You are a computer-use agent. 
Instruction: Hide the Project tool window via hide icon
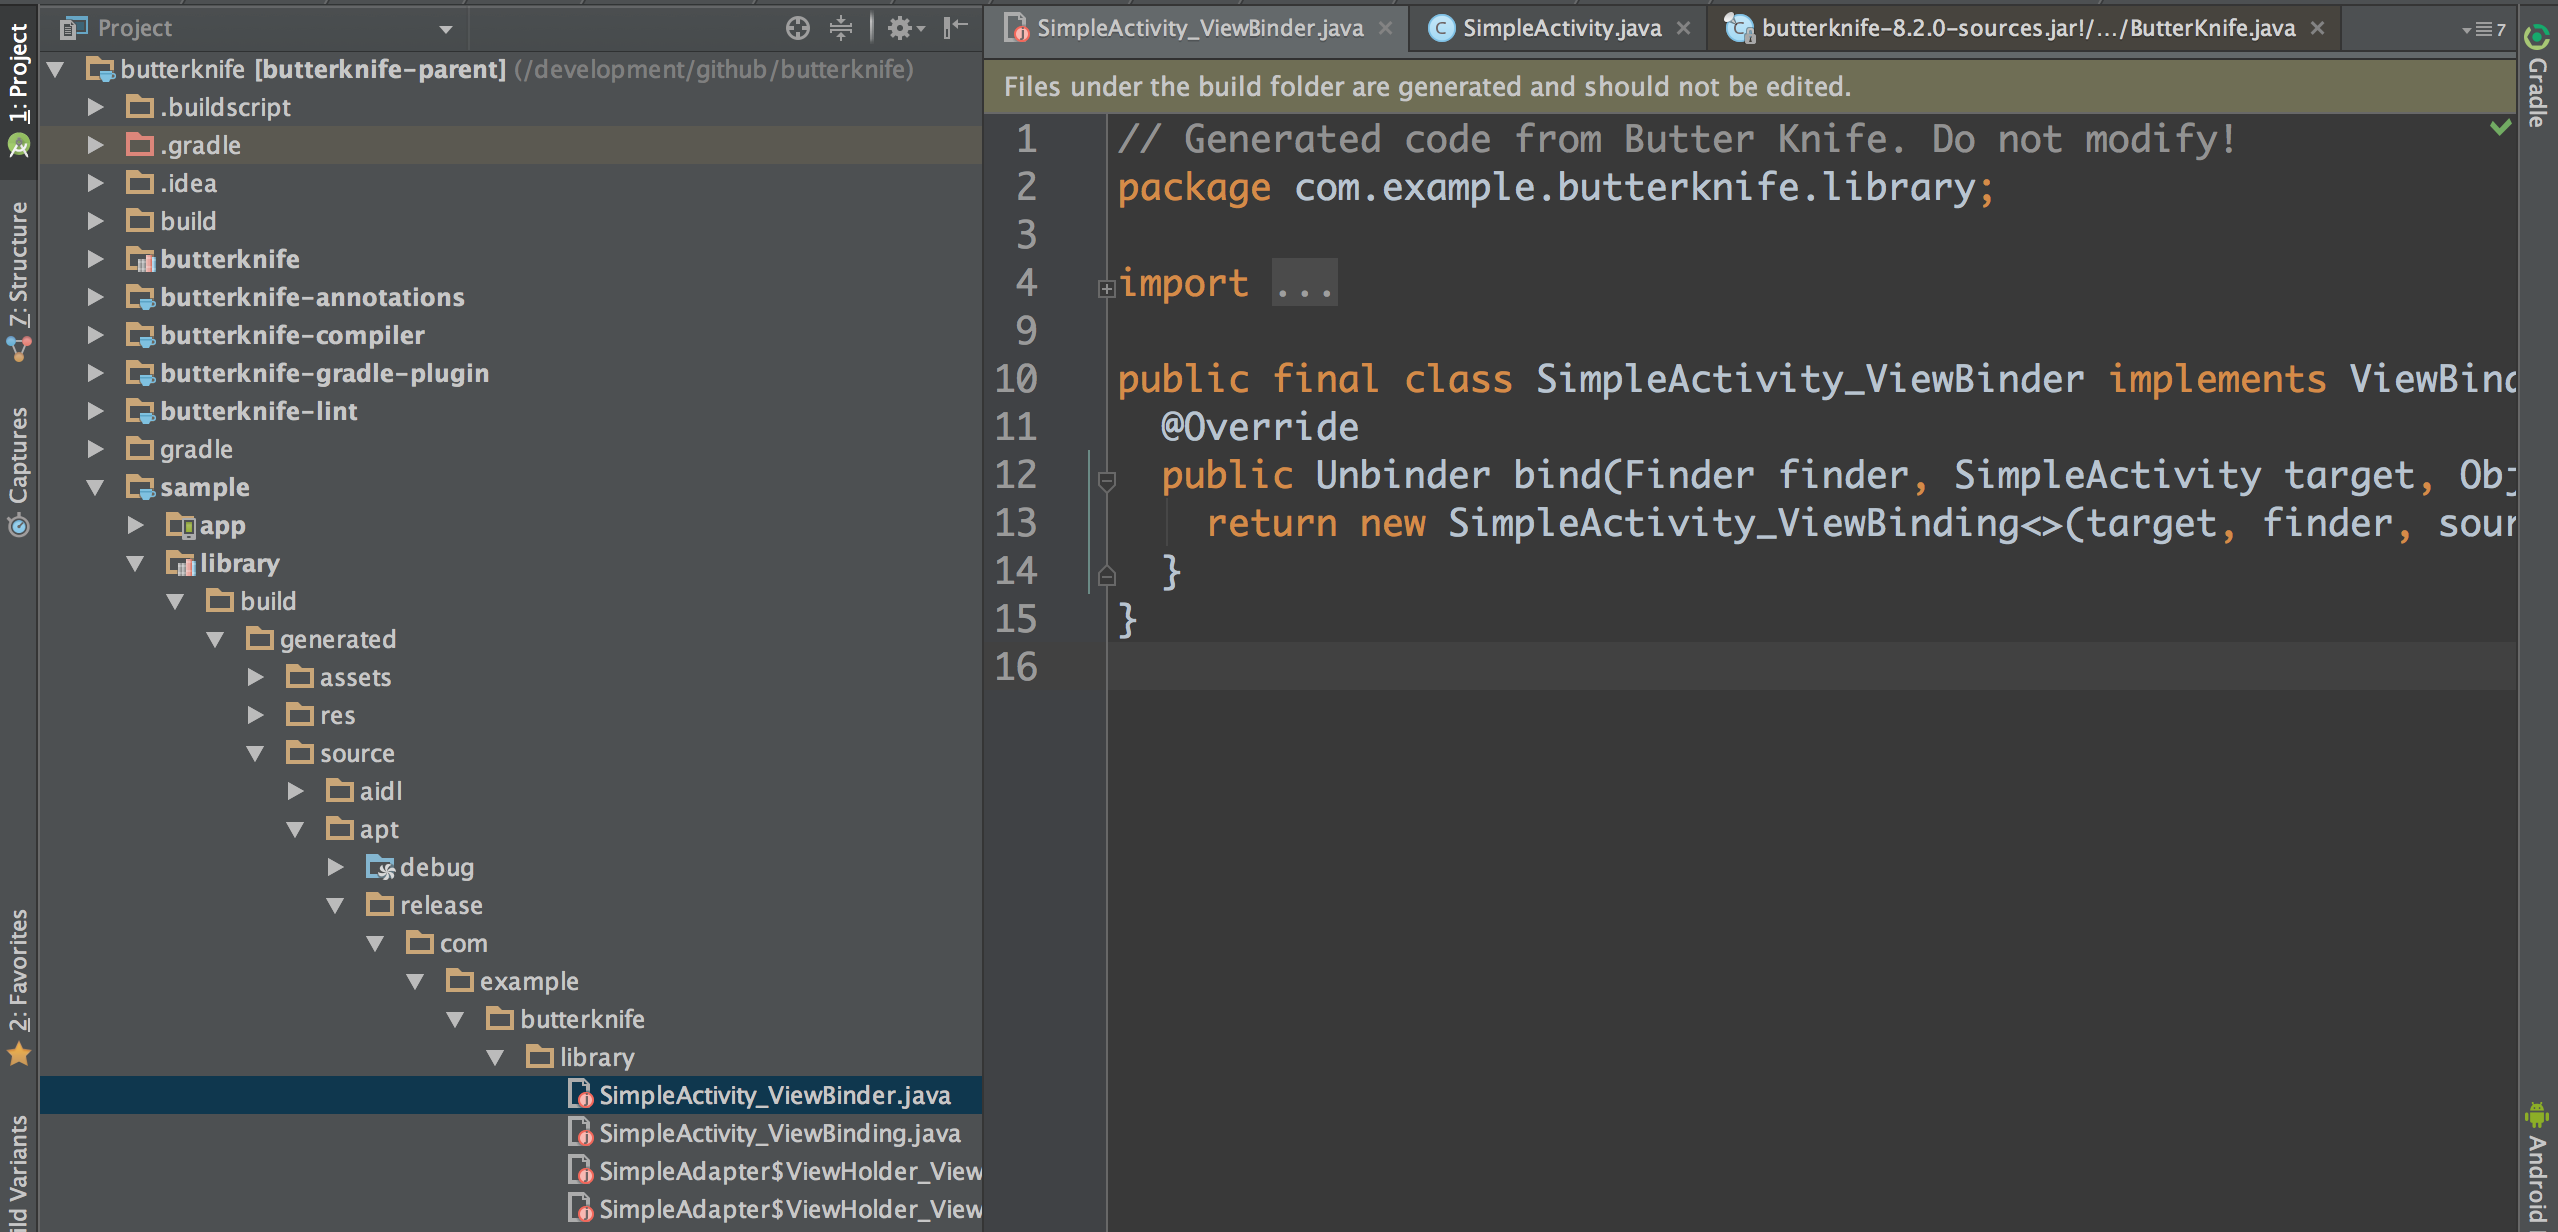[955, 28]
